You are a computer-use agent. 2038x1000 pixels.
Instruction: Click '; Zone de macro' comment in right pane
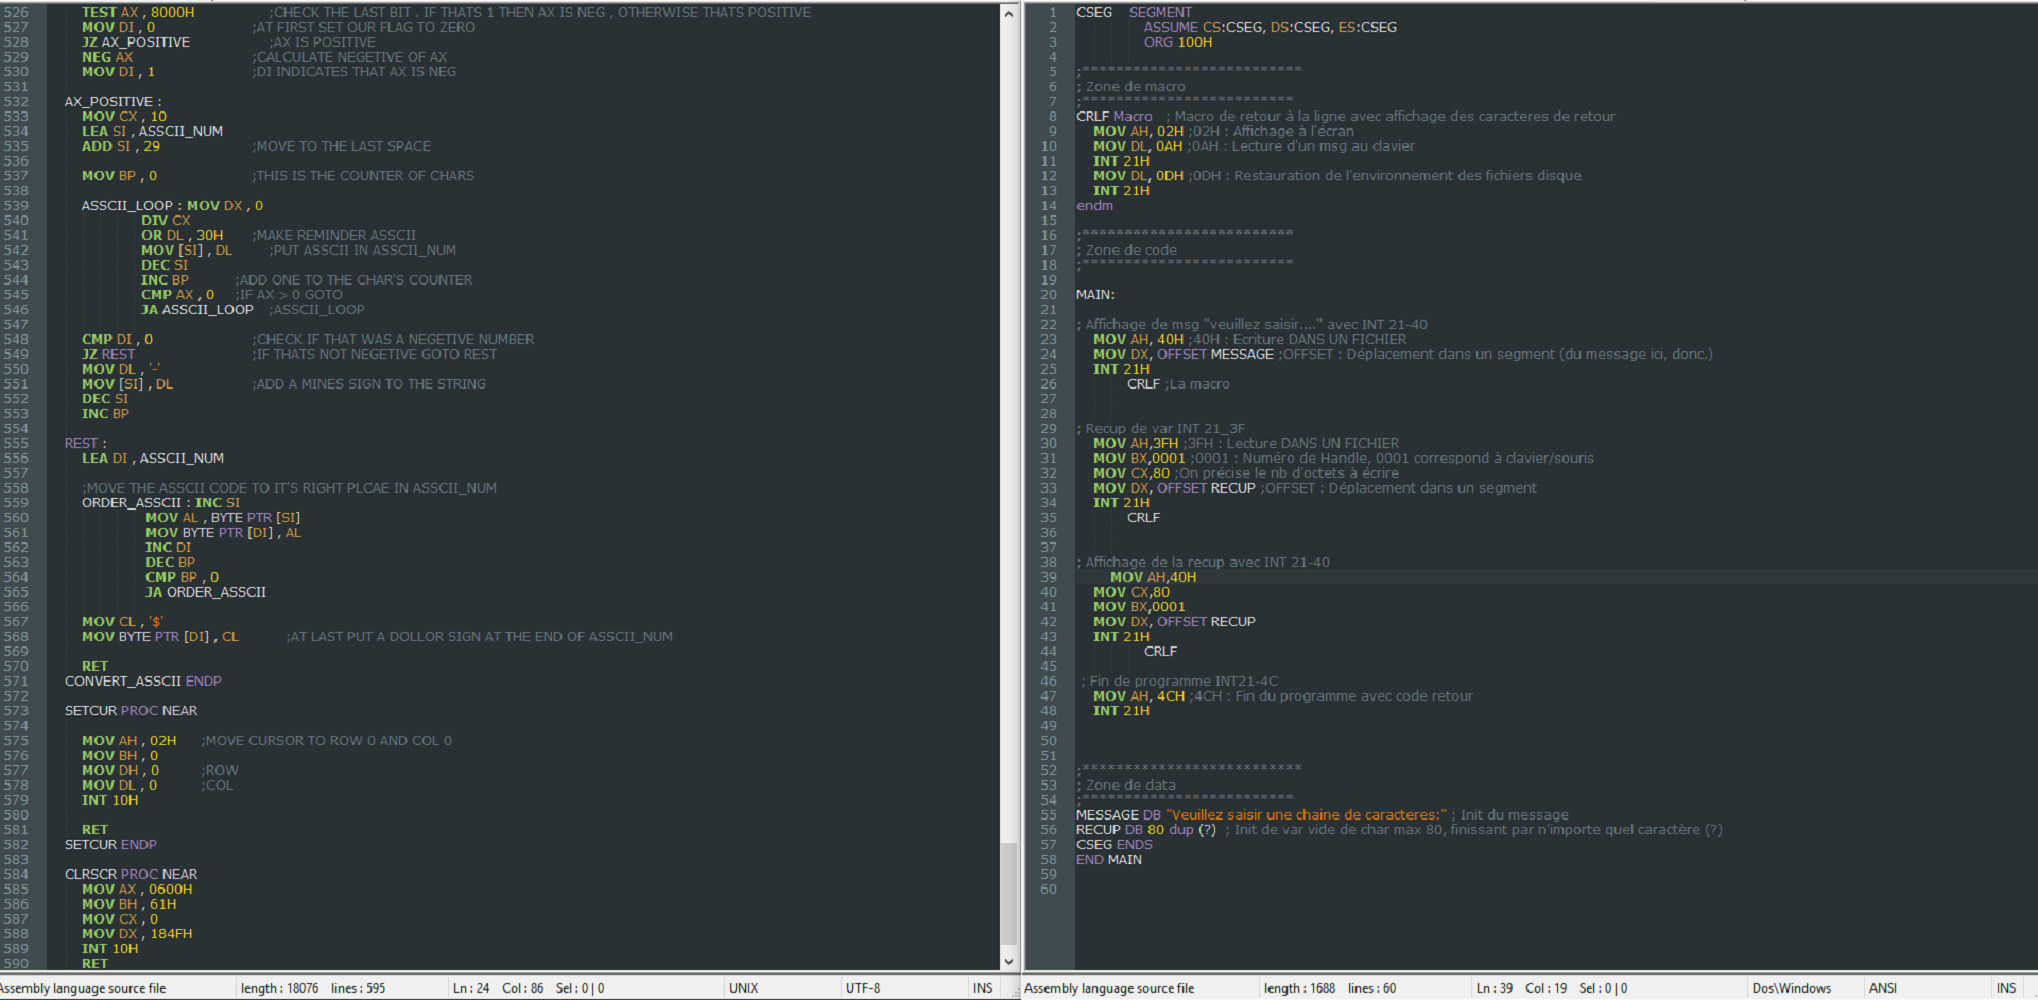click(1131, 86)
